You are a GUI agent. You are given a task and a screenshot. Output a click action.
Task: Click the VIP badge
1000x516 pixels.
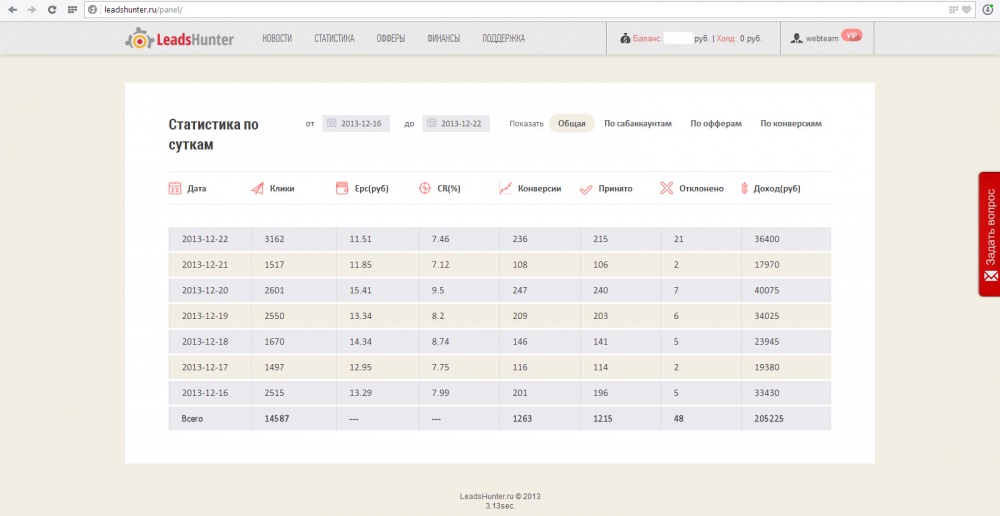click(851, 35)
